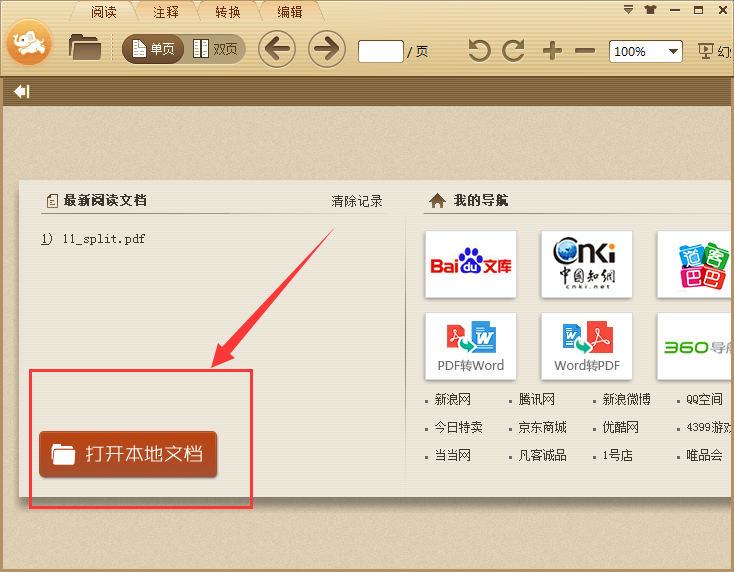
Task: Click the open folder icon in toolbar
Action: click(x=85, y=47)
